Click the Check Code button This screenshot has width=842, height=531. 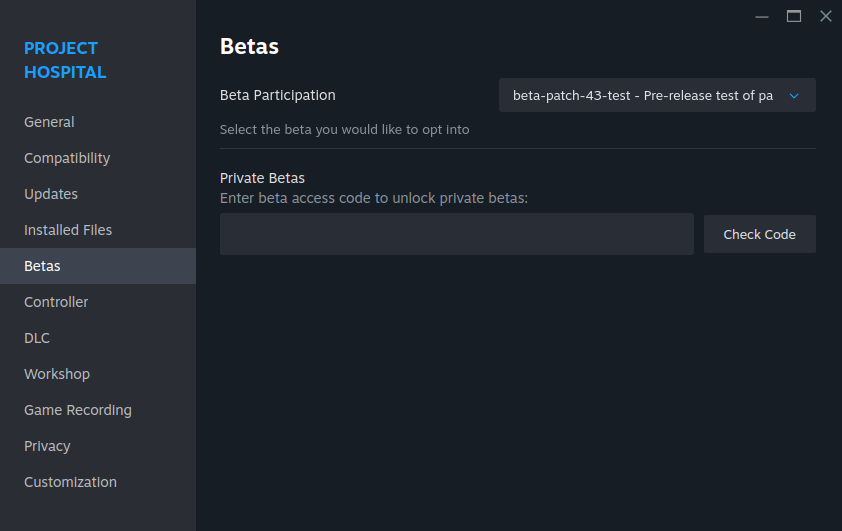click(759, 234)
